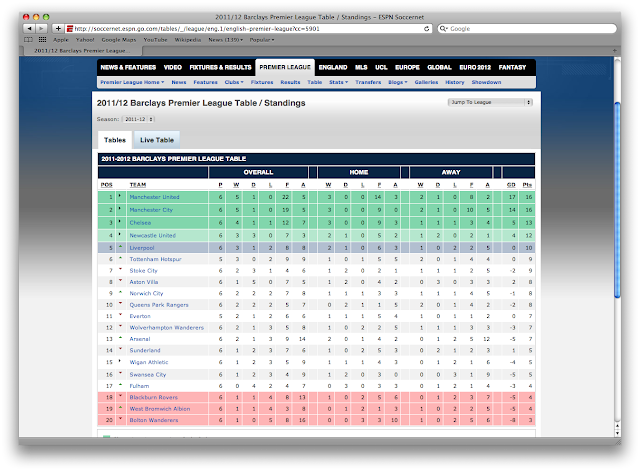Viewport: 640px width, 471px height.
Task: Select the Tables tab
Action: pyautogui.click(x=115, y=140)
